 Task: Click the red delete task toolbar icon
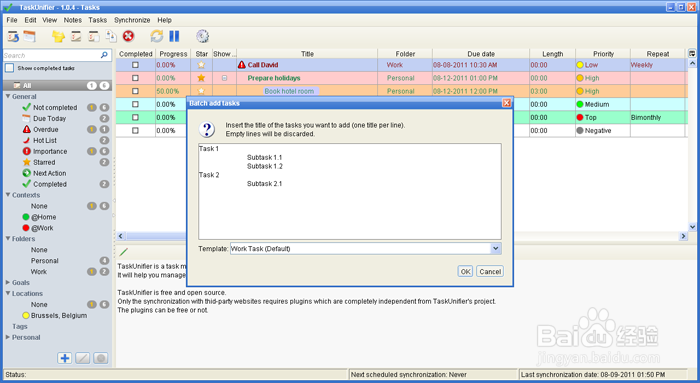click(128, 36)
